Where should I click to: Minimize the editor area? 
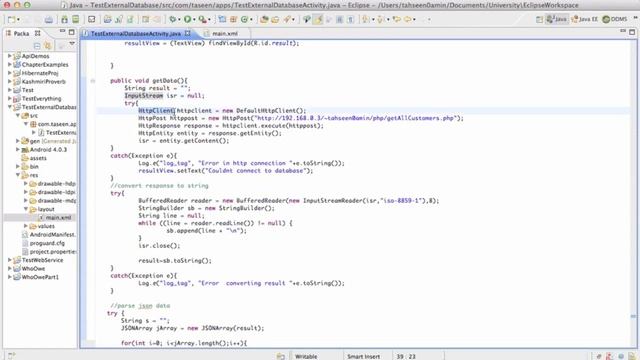[623, 31]
